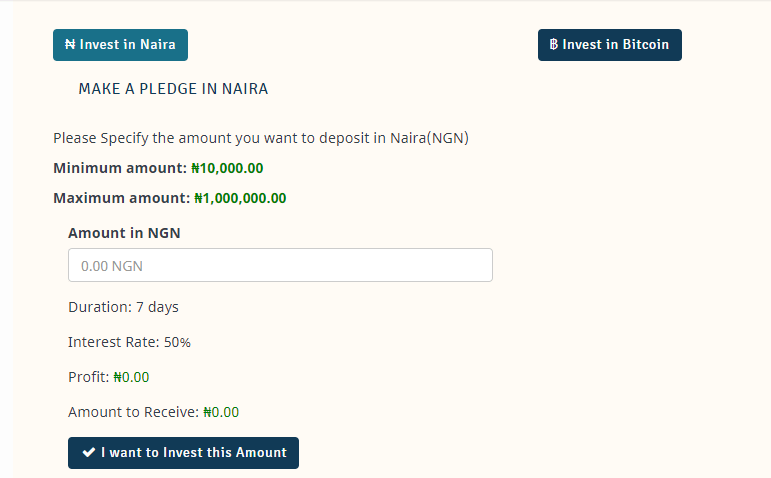The image size is (771, 478).
Task: Click the green ₦0.00 Amount to Receive value
Action: (x=221, y=412)
